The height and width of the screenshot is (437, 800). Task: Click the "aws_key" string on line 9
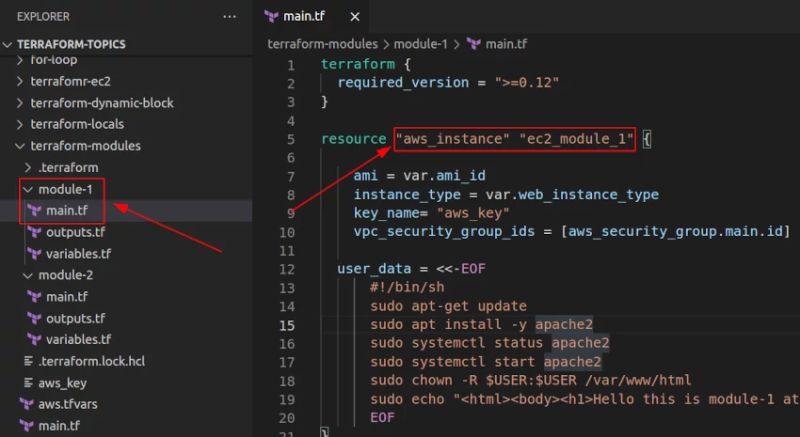473,213
